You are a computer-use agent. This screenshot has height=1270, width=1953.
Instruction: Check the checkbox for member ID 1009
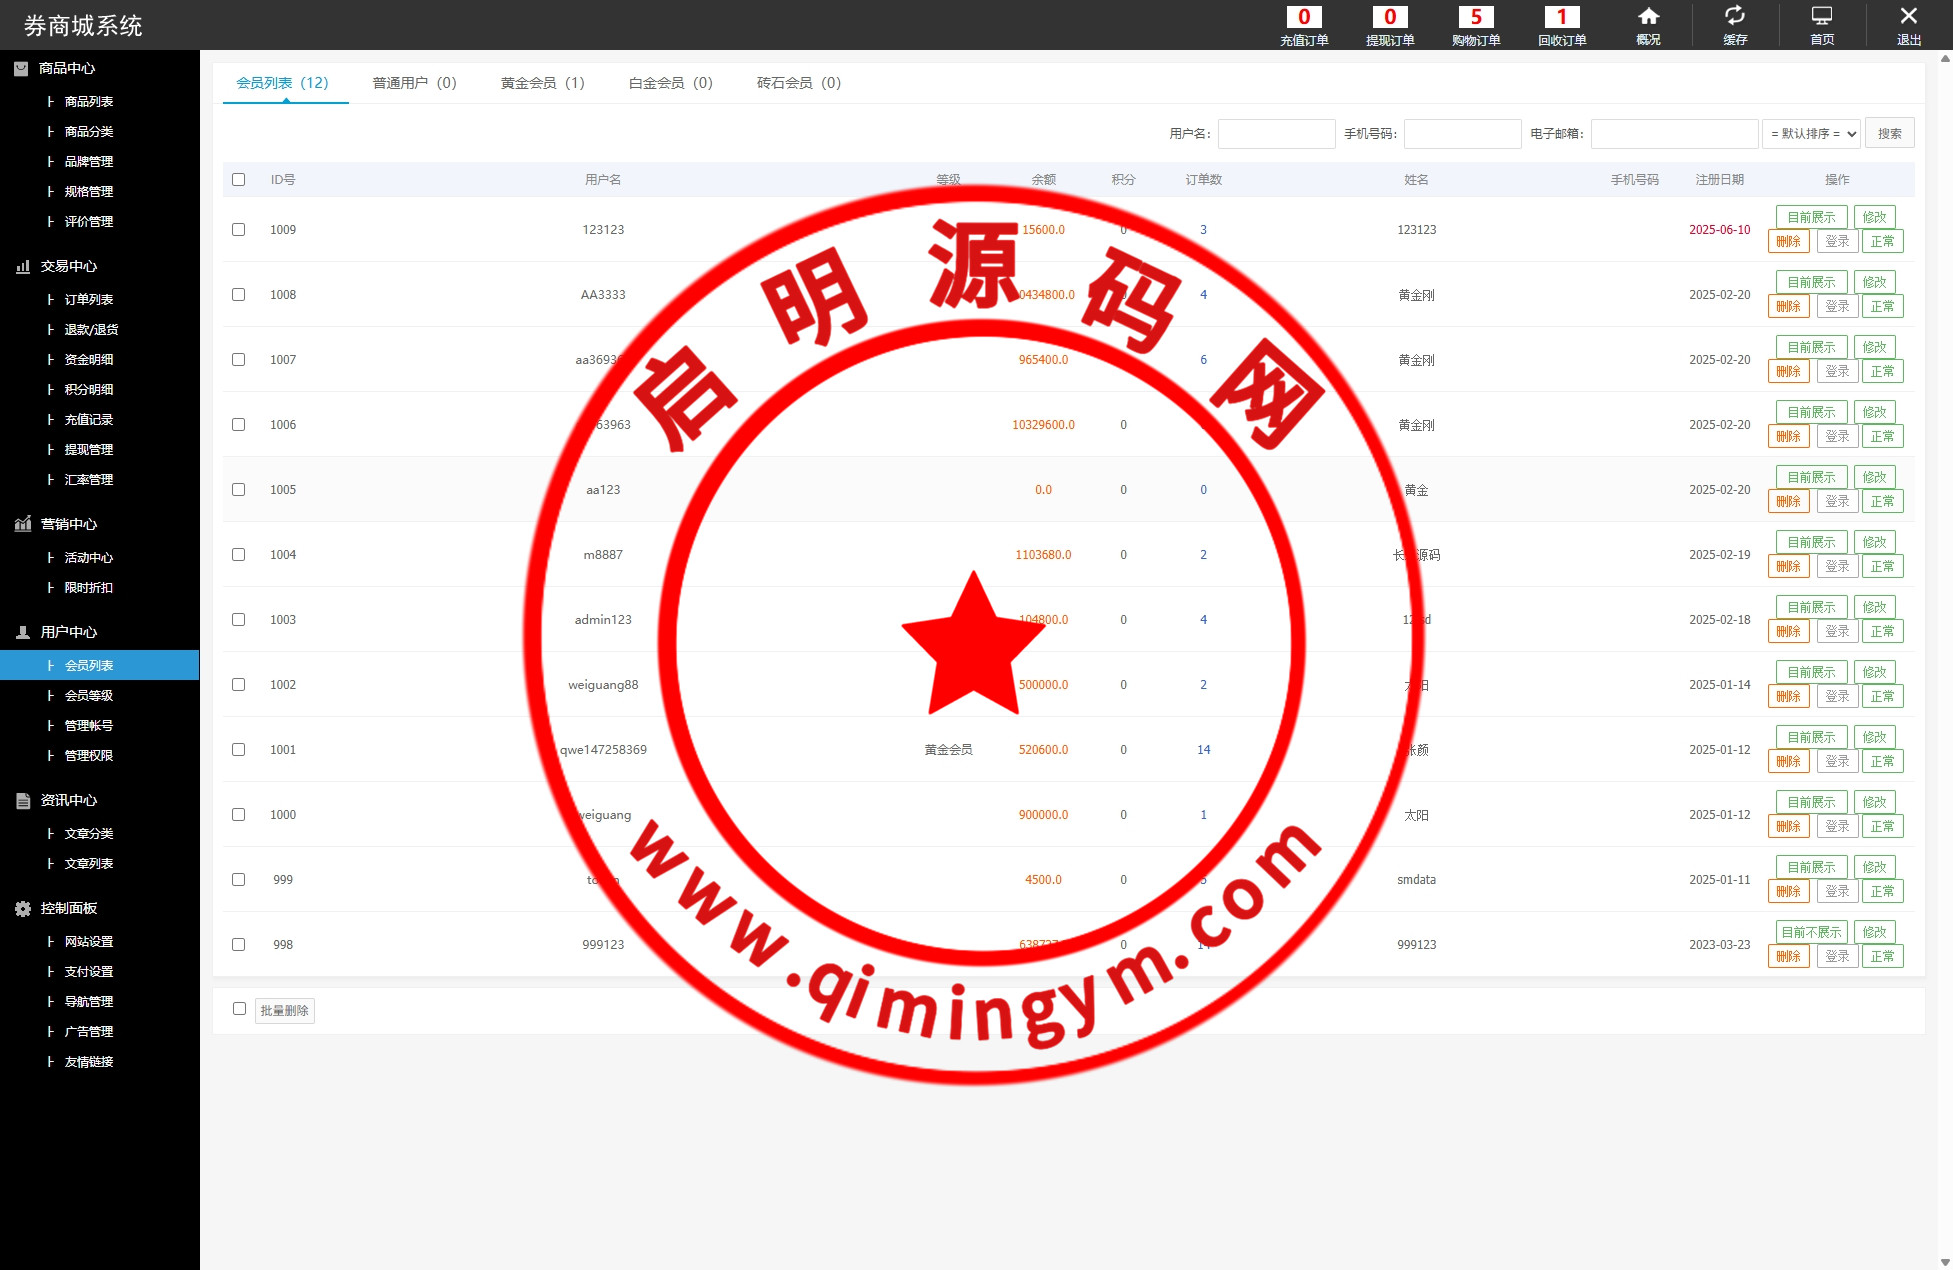[238, 229]
